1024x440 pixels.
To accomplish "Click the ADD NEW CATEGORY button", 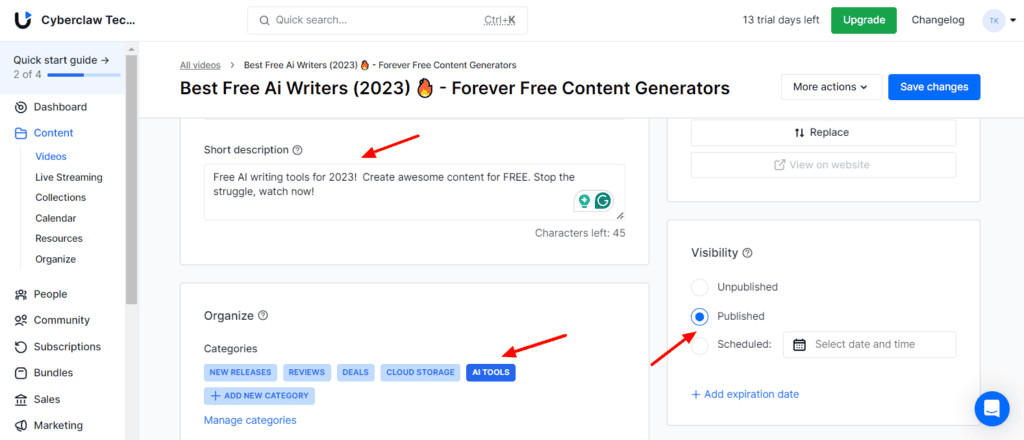I will click(x=259, y=396).
